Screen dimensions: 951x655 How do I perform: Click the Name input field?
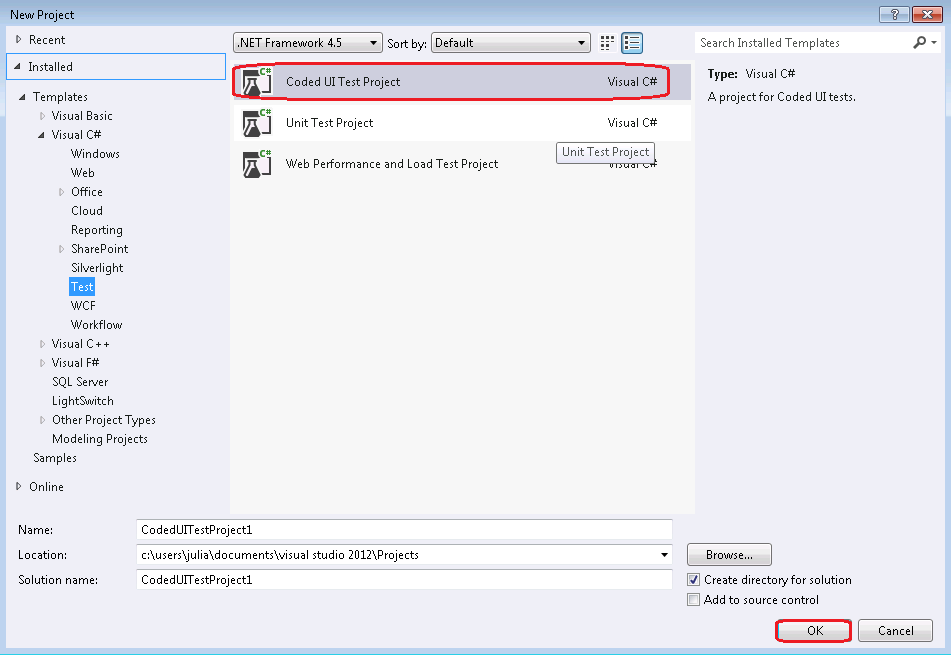pyautogui.click(x=405, y=529)
